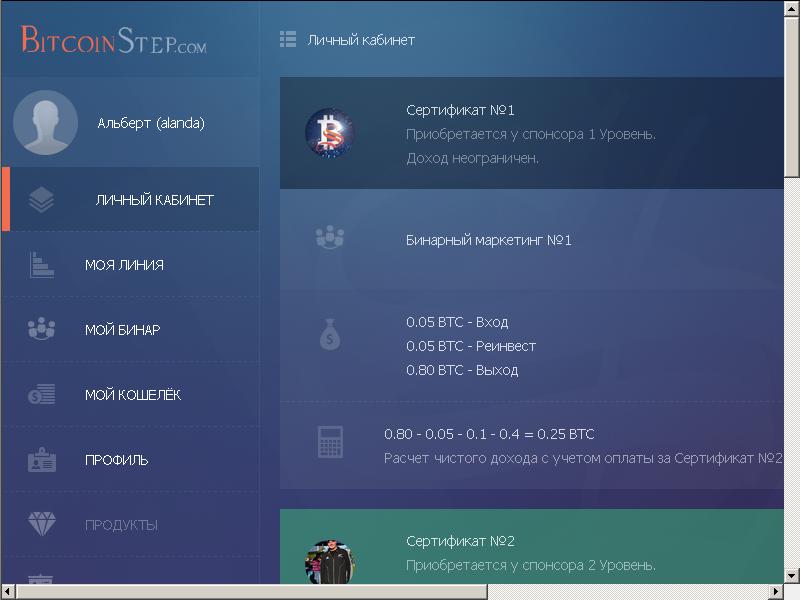
Task: Click the user avatar for Альберт
Action: 45,122
